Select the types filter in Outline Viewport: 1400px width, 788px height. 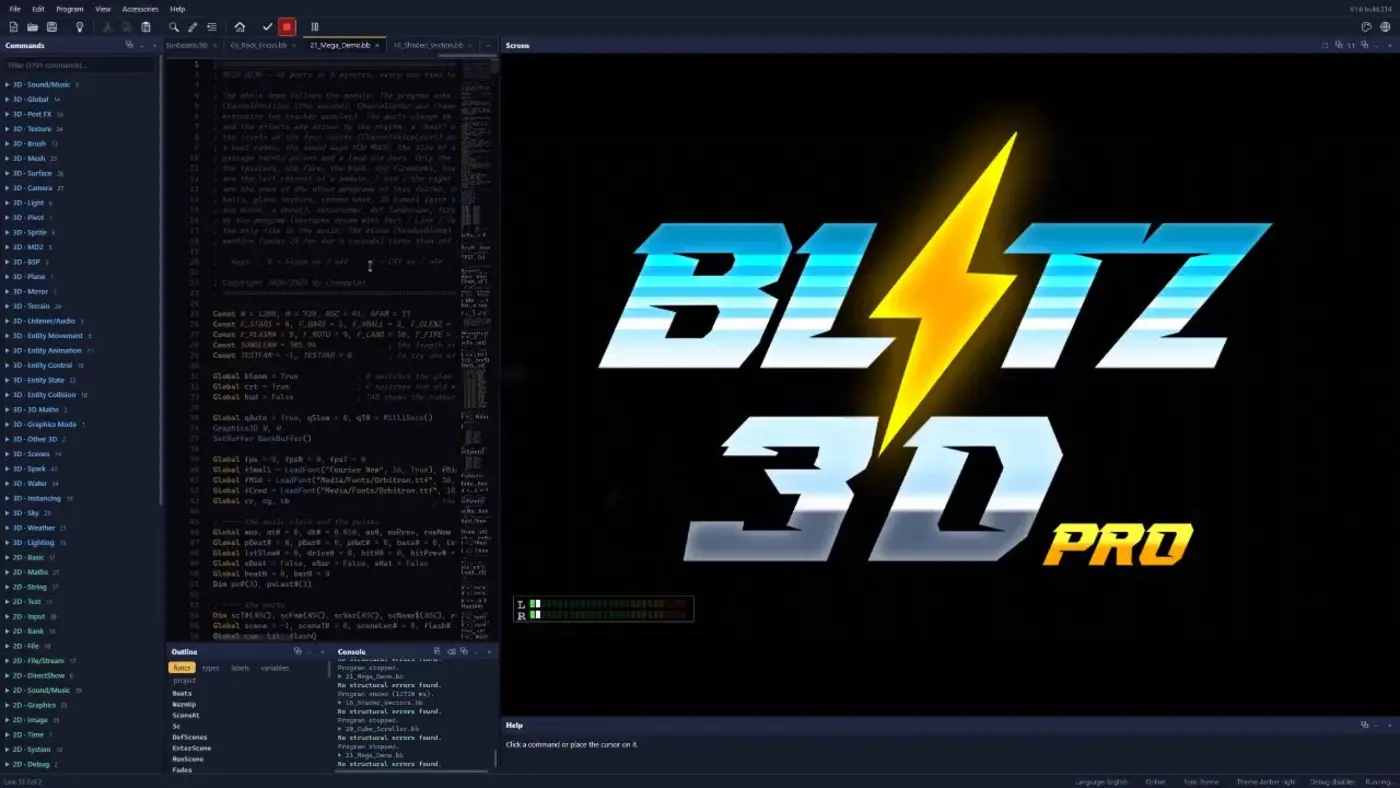210,668
